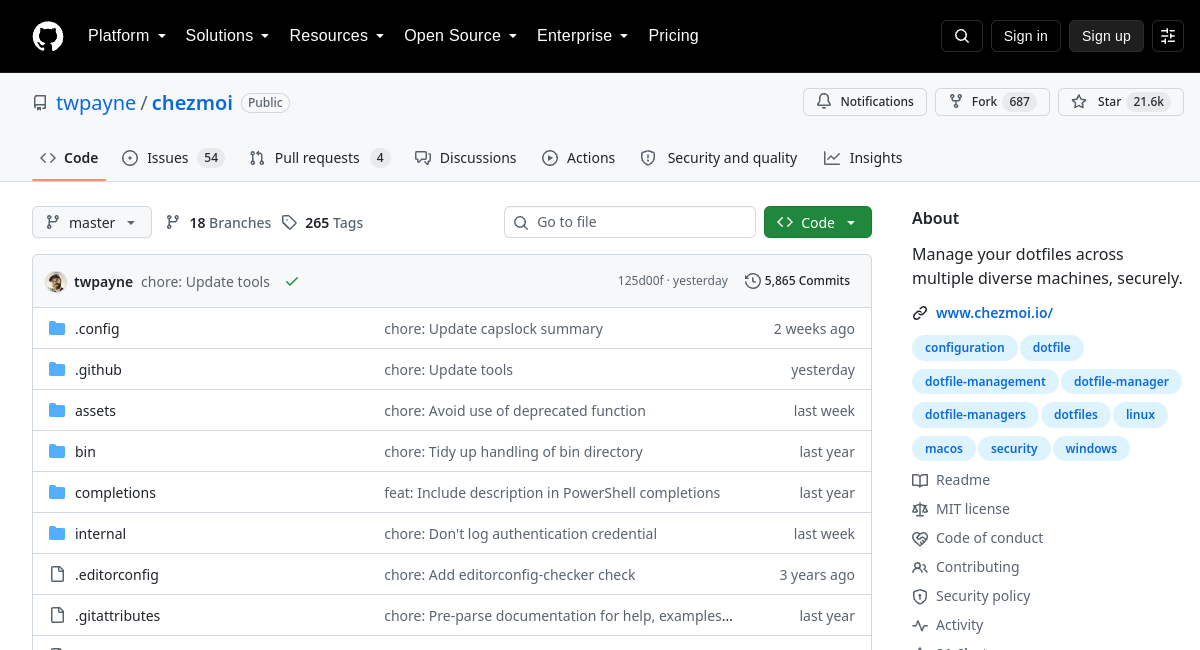The width and height of the screenshot is (1200, 650).
Task: Click the dotfile-manager topic tag
Action: [1121, 382]
